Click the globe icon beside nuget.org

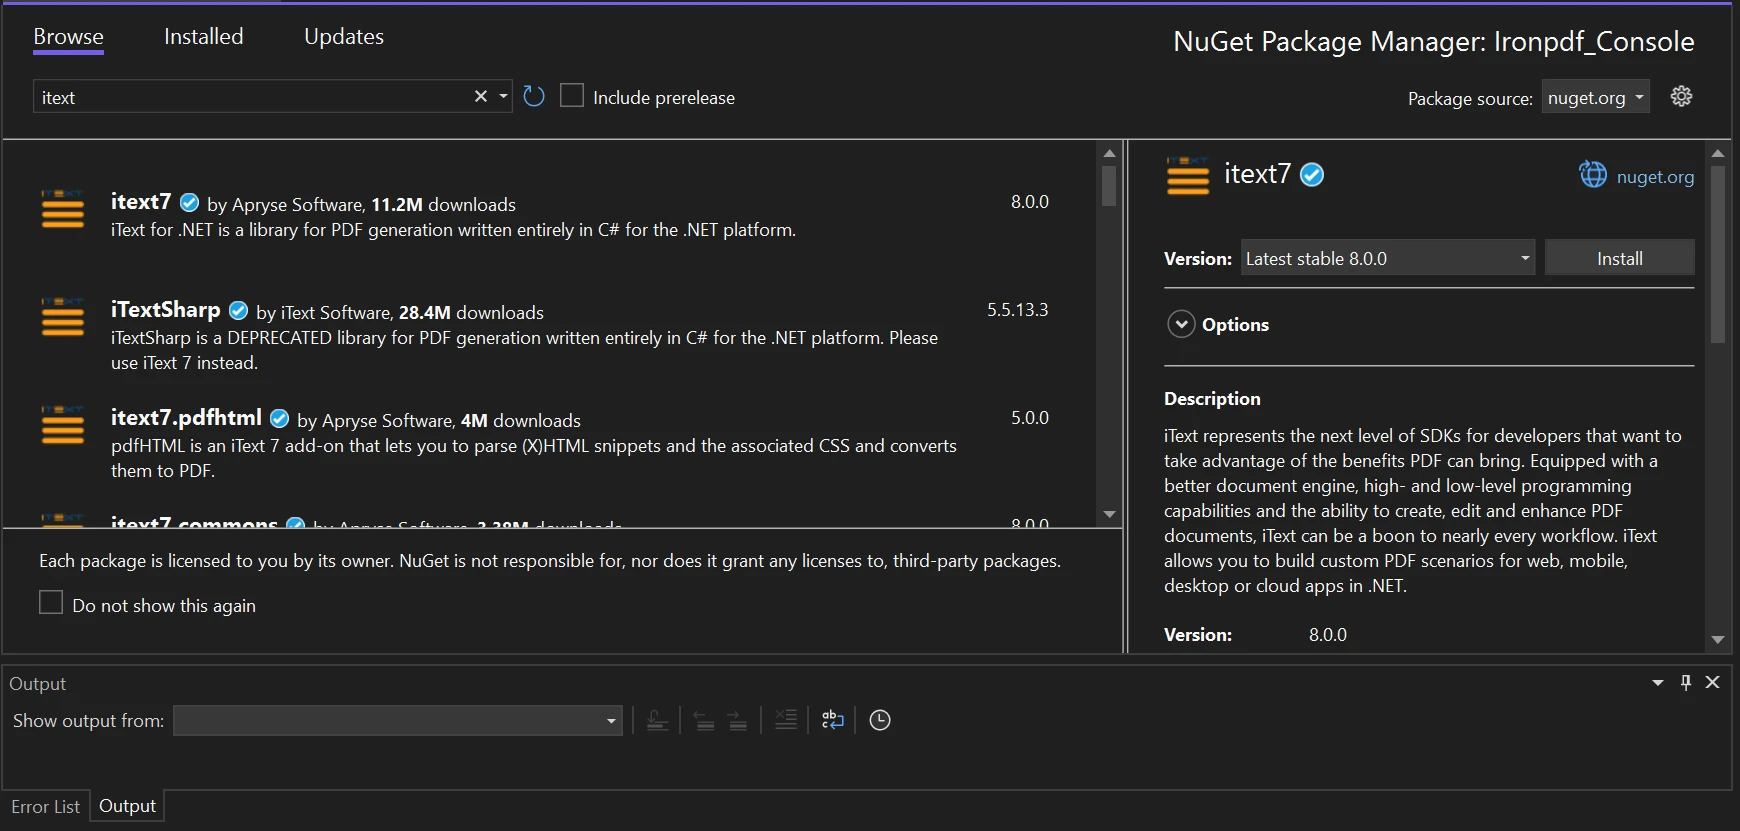coord(1593,174)
